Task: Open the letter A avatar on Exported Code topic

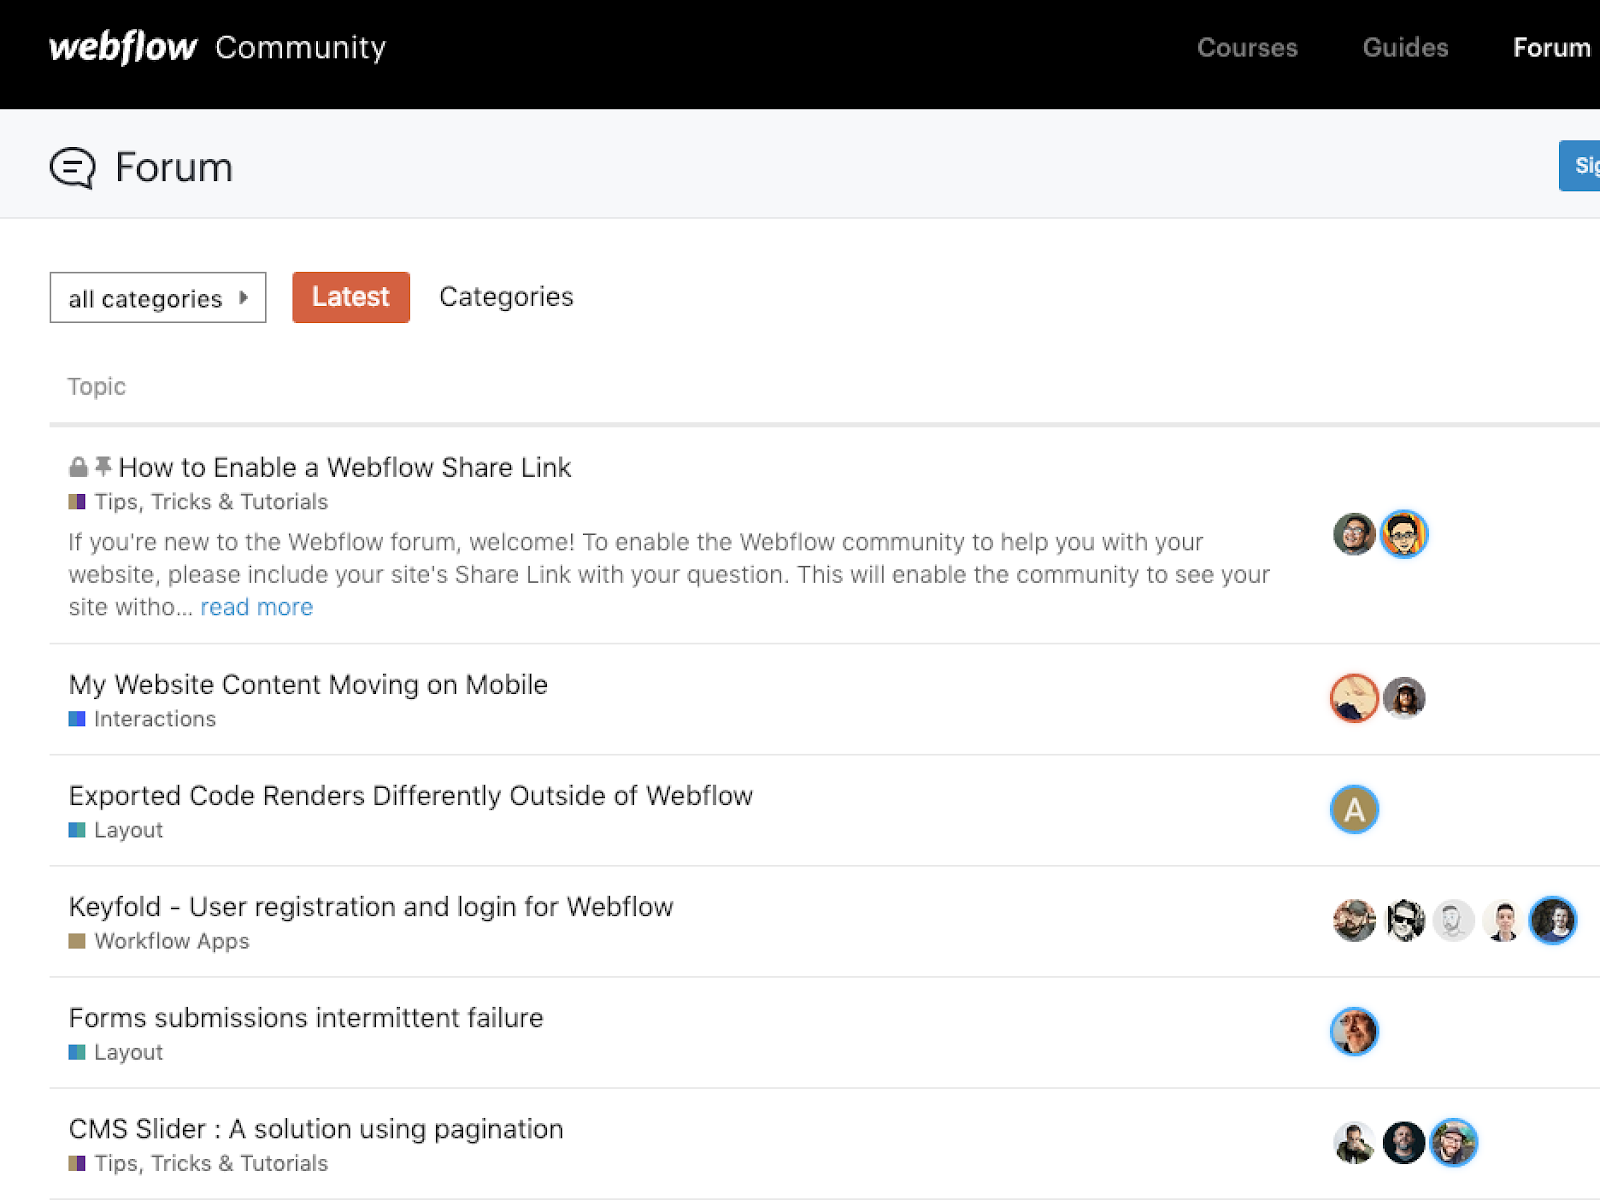Action: click(x=1354, y=809)
